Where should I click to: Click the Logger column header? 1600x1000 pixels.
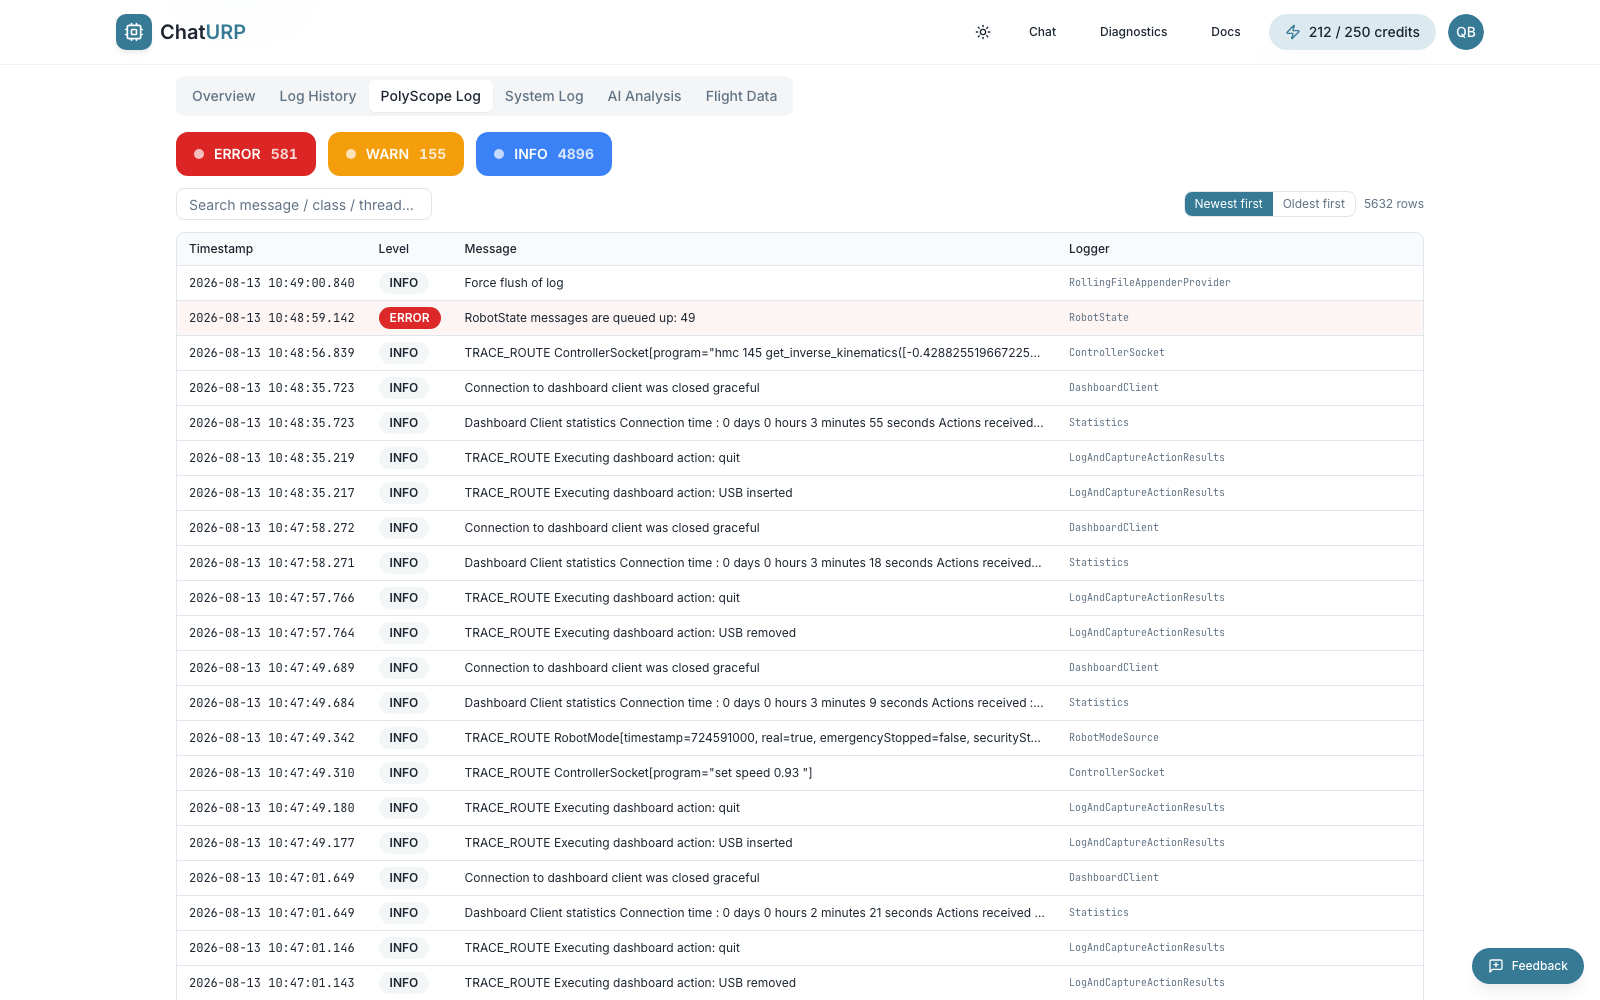tap(1089, 249)
